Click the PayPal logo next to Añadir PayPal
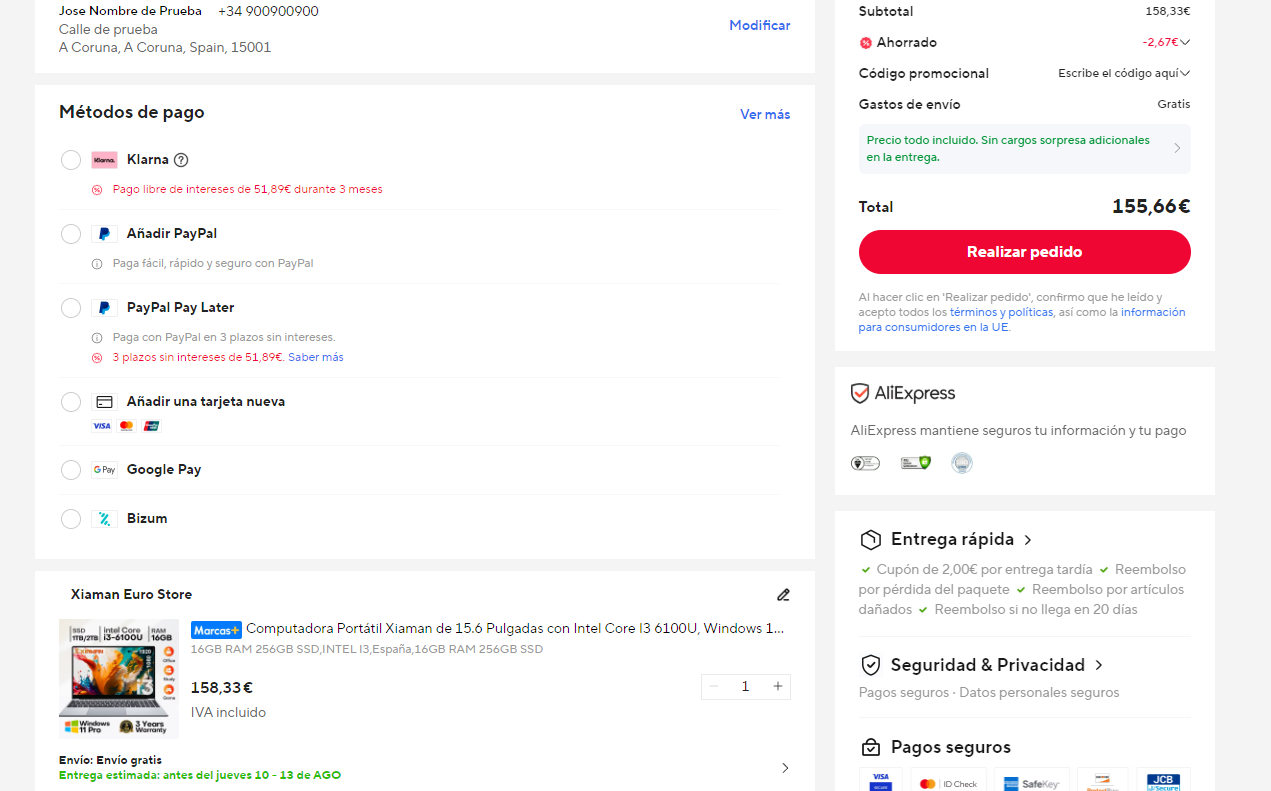 click(x=104, y=234)
